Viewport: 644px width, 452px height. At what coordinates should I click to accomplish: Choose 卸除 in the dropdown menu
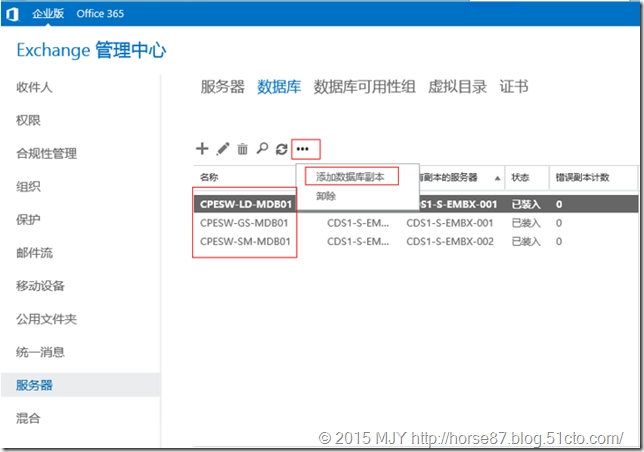pyautogui.click(x=327, y=196)
